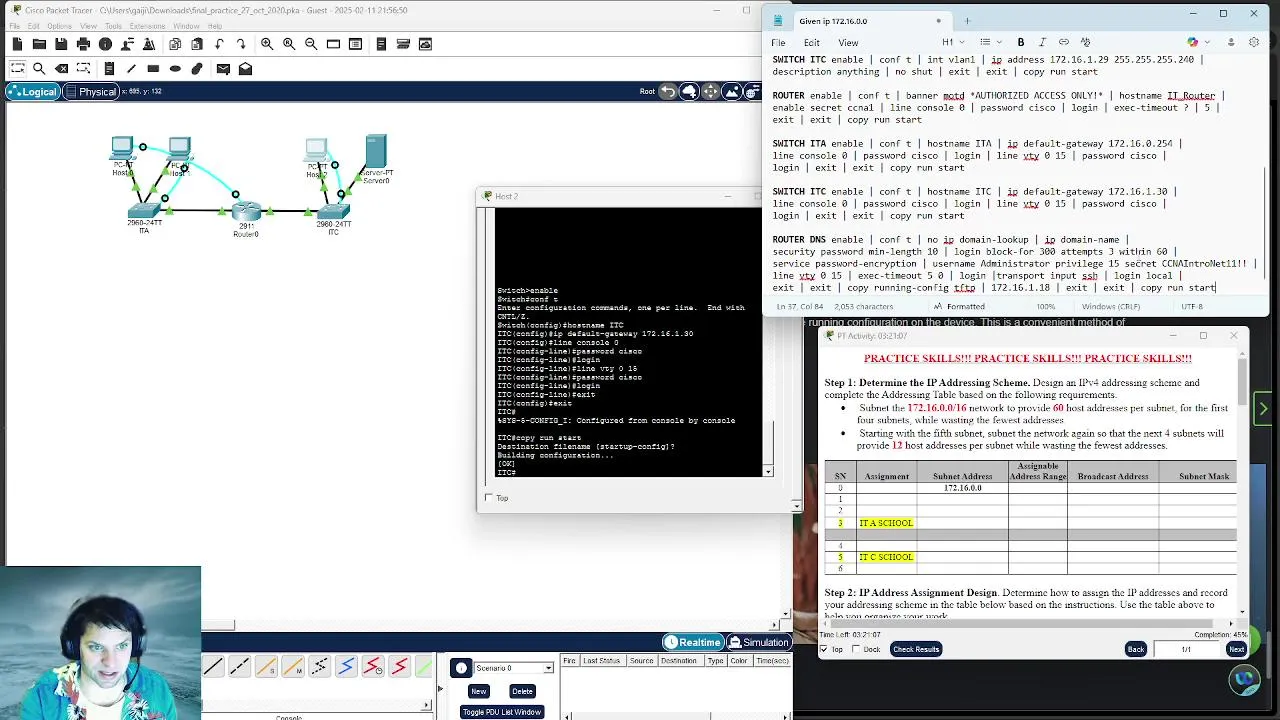
Task: Save the Packet Tracer file
Action: [61, 44]
